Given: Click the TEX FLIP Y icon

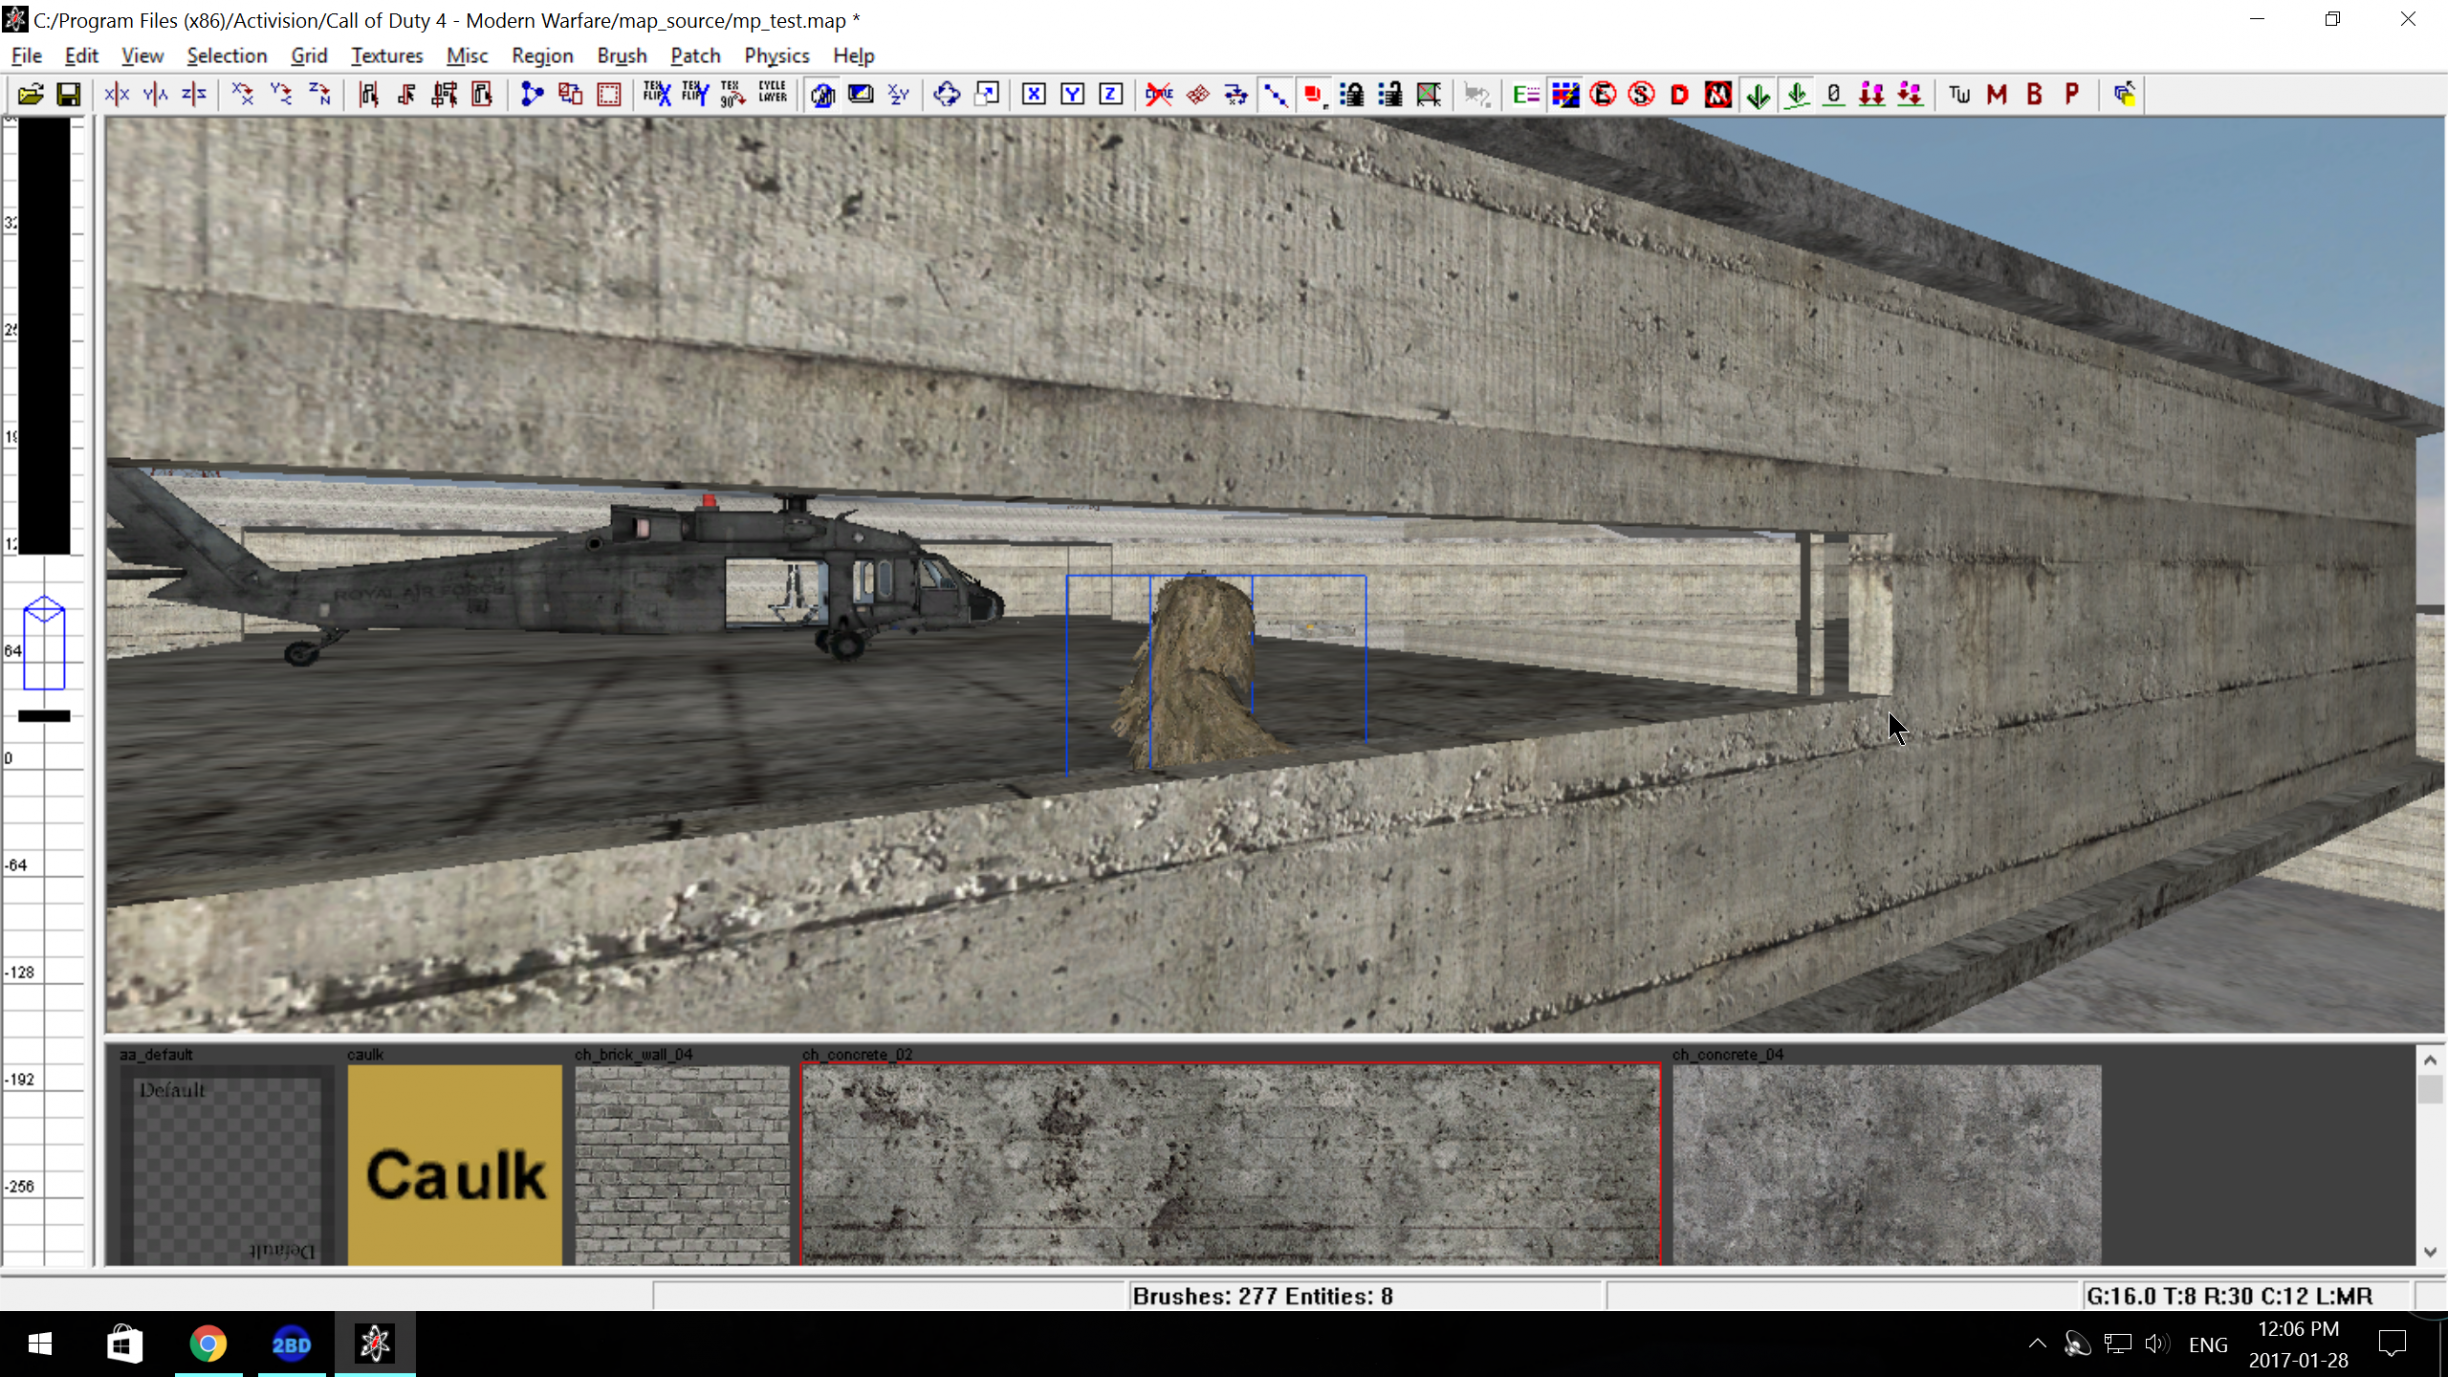Looking at the screenshot, I should tap(695, 94).
